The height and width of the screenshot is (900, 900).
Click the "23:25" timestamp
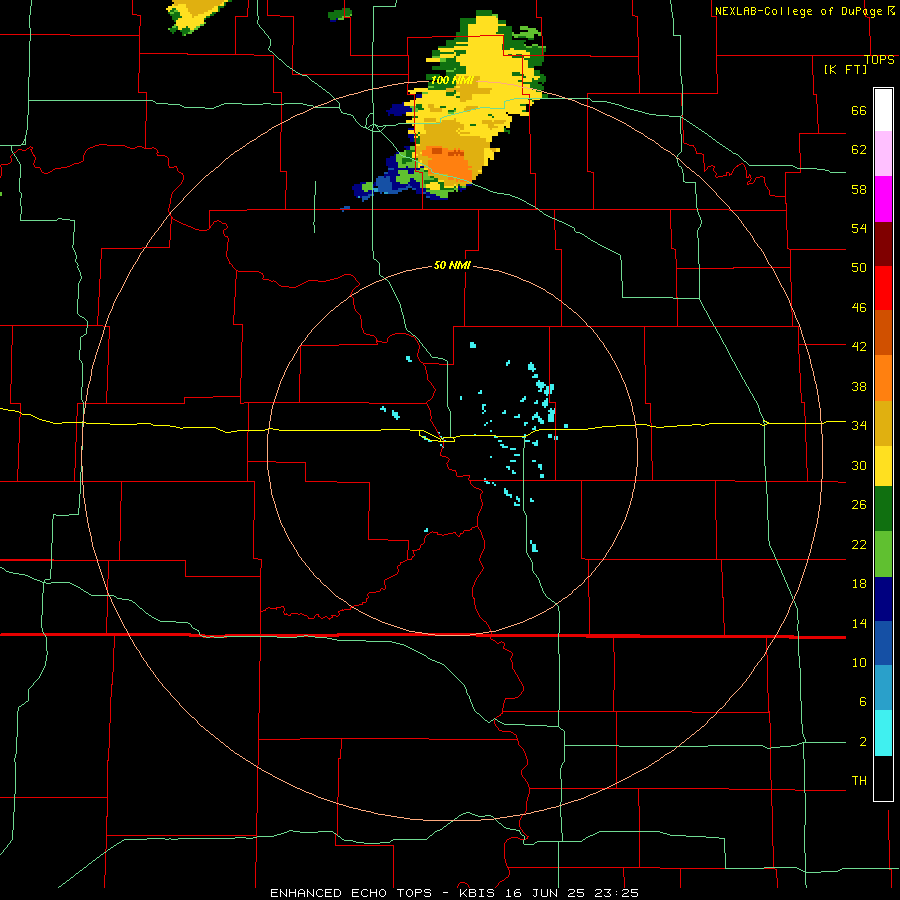click(x=617, y=893)
